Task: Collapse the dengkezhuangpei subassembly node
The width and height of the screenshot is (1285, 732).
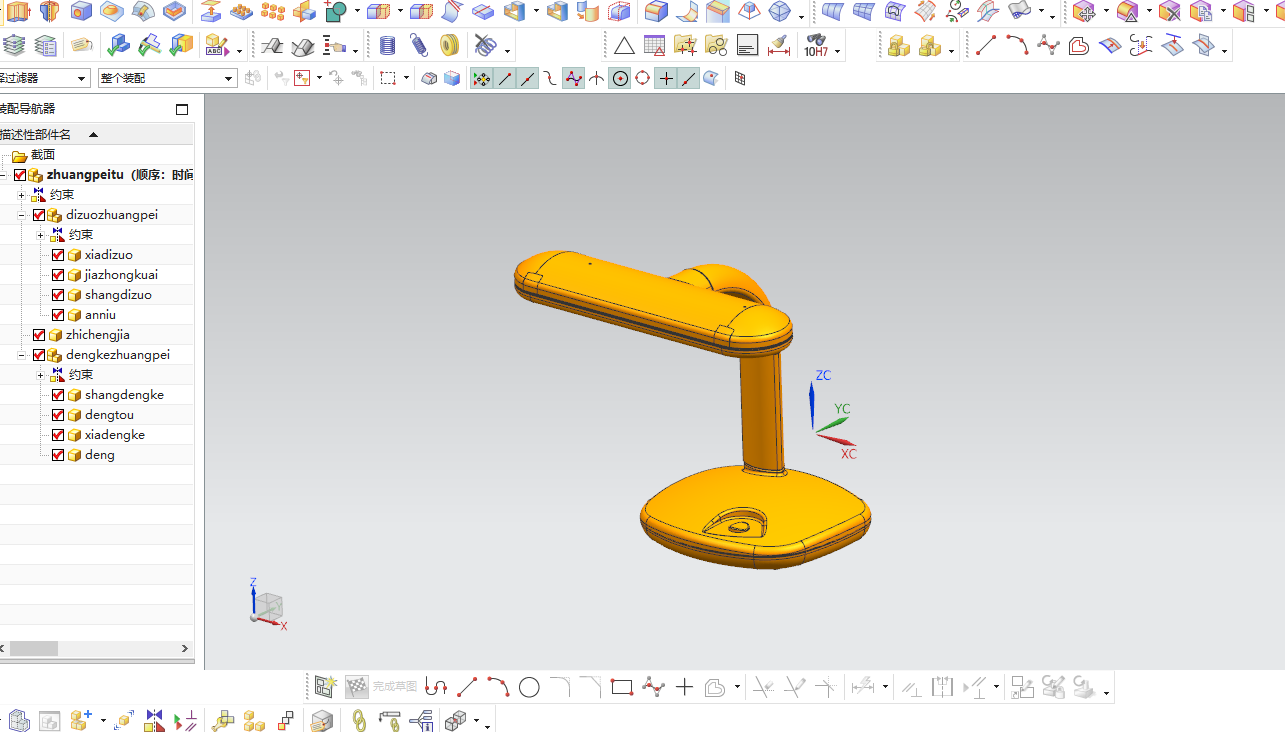Action: pyautogui.click(x=21, y=355)
